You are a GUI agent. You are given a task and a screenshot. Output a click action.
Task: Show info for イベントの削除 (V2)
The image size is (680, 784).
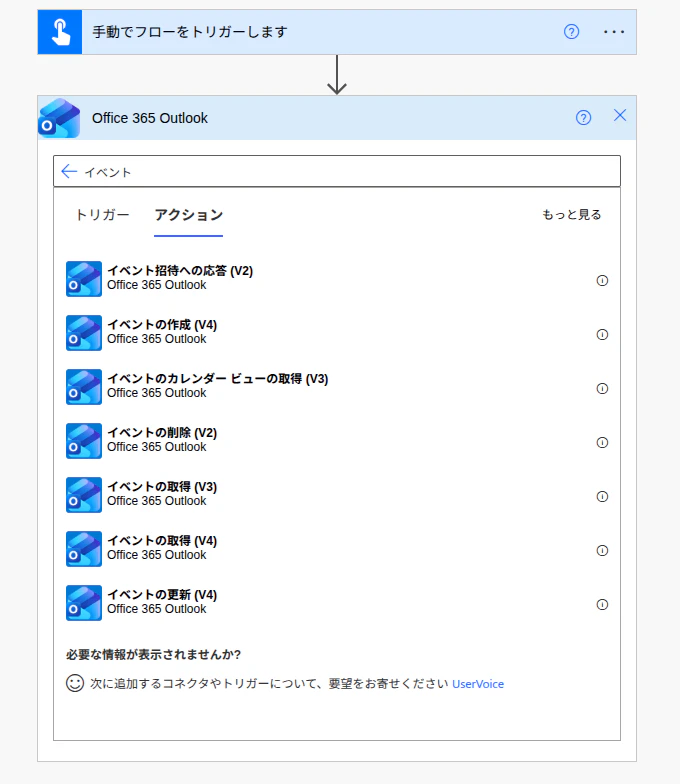coord(602,442)
